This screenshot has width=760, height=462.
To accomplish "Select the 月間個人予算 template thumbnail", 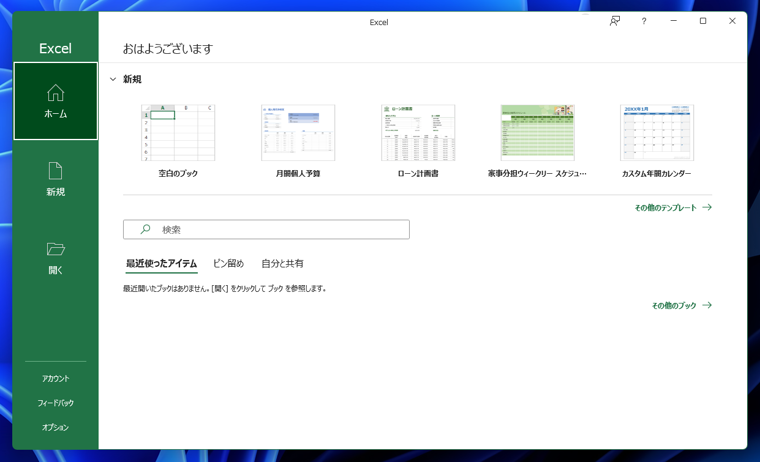I will click(x=298, y=132).
